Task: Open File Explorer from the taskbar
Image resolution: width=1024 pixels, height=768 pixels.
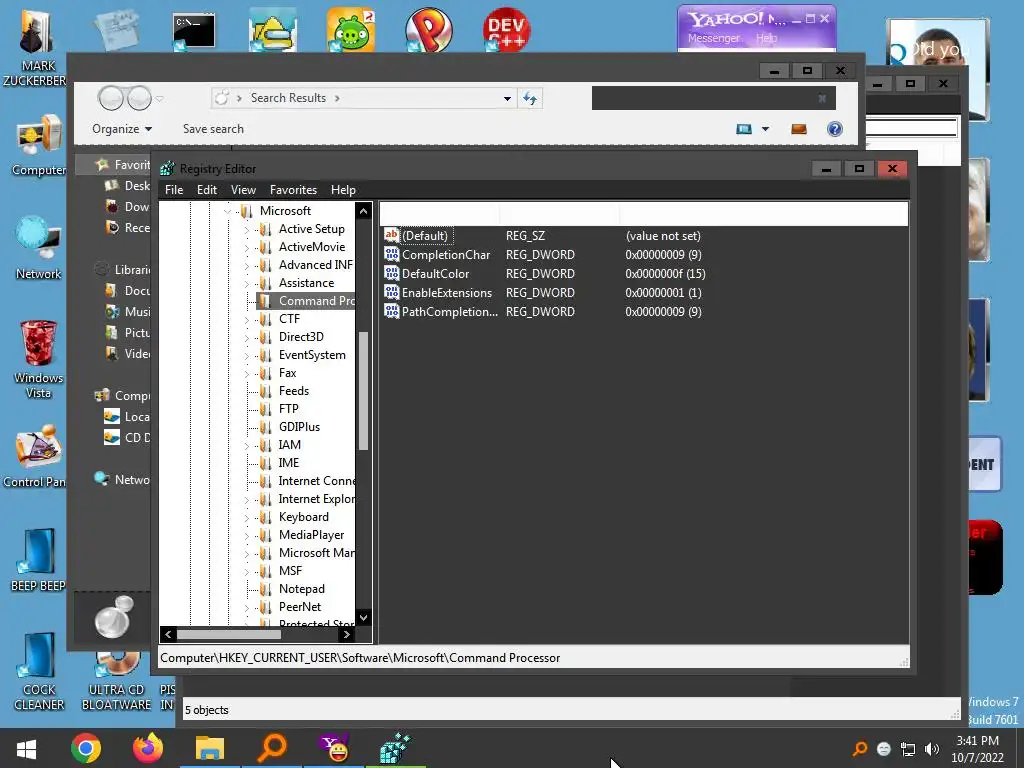Action: [x=210, y=748]
